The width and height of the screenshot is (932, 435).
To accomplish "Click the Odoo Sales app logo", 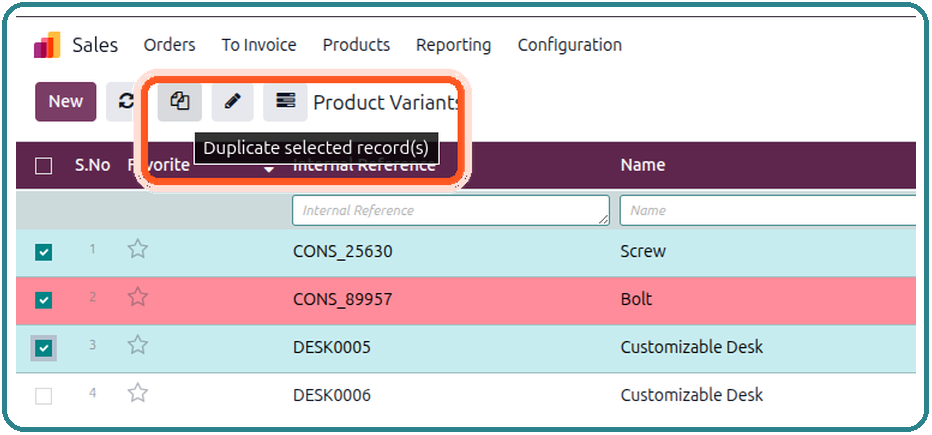I will (x=47, y=45).
